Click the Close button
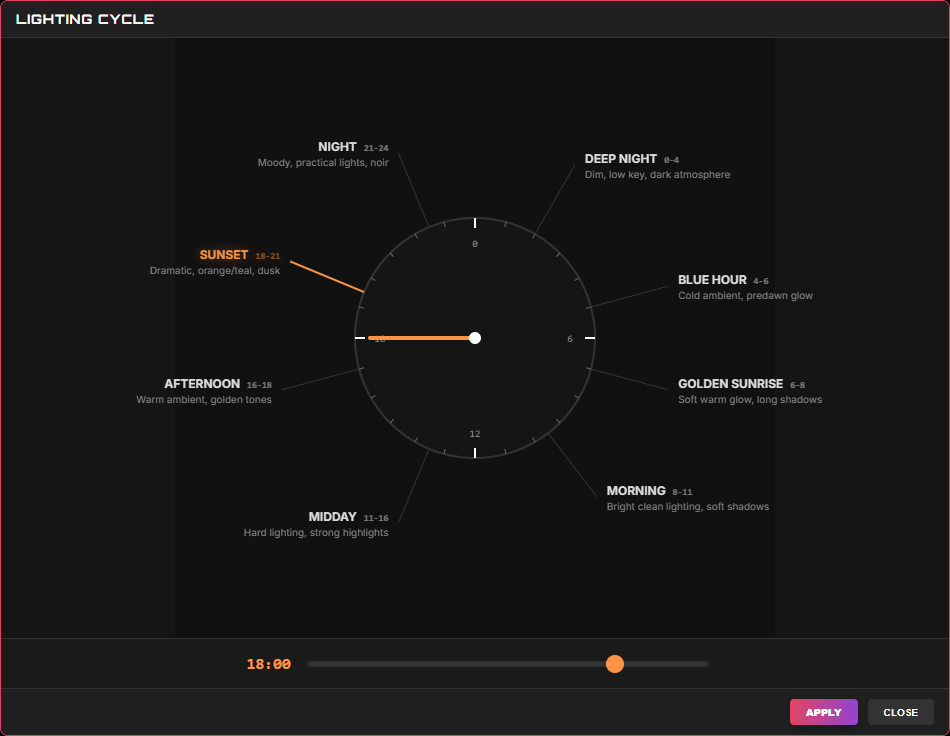Viewport: 950px width, 736px height. point(900,712)
